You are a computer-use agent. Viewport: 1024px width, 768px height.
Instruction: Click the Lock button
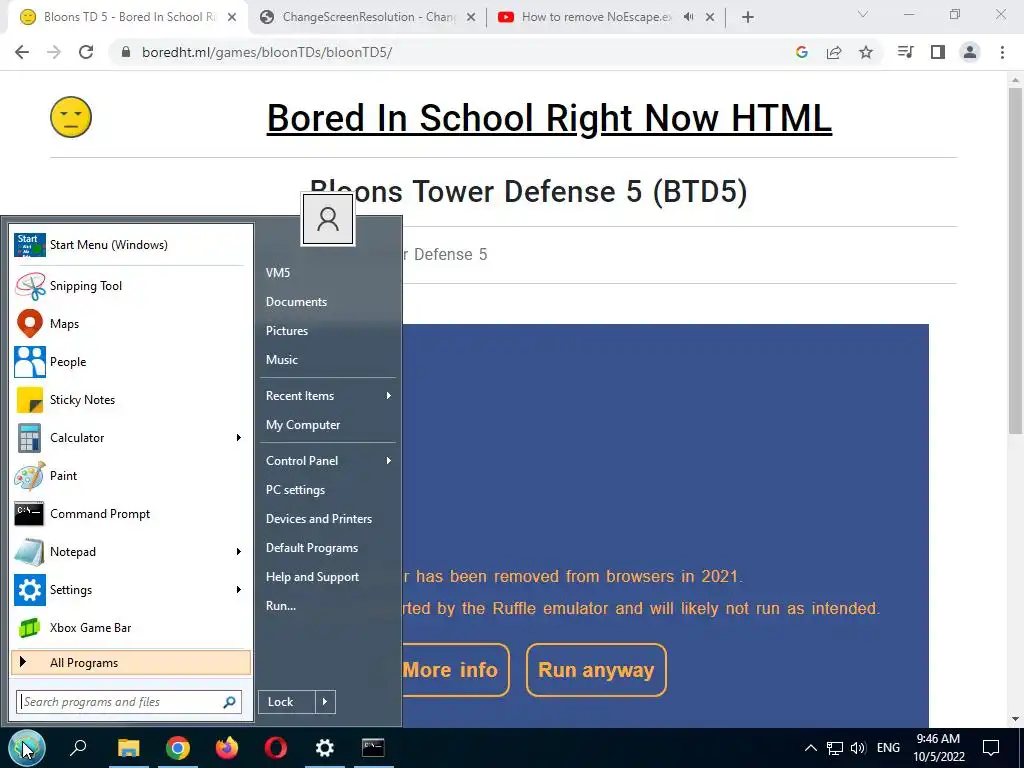287,702
